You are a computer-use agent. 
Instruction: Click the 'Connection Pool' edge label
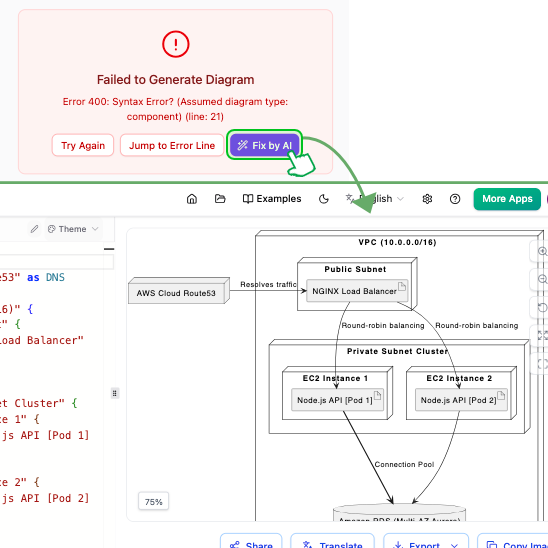click(x=404, y=464)
